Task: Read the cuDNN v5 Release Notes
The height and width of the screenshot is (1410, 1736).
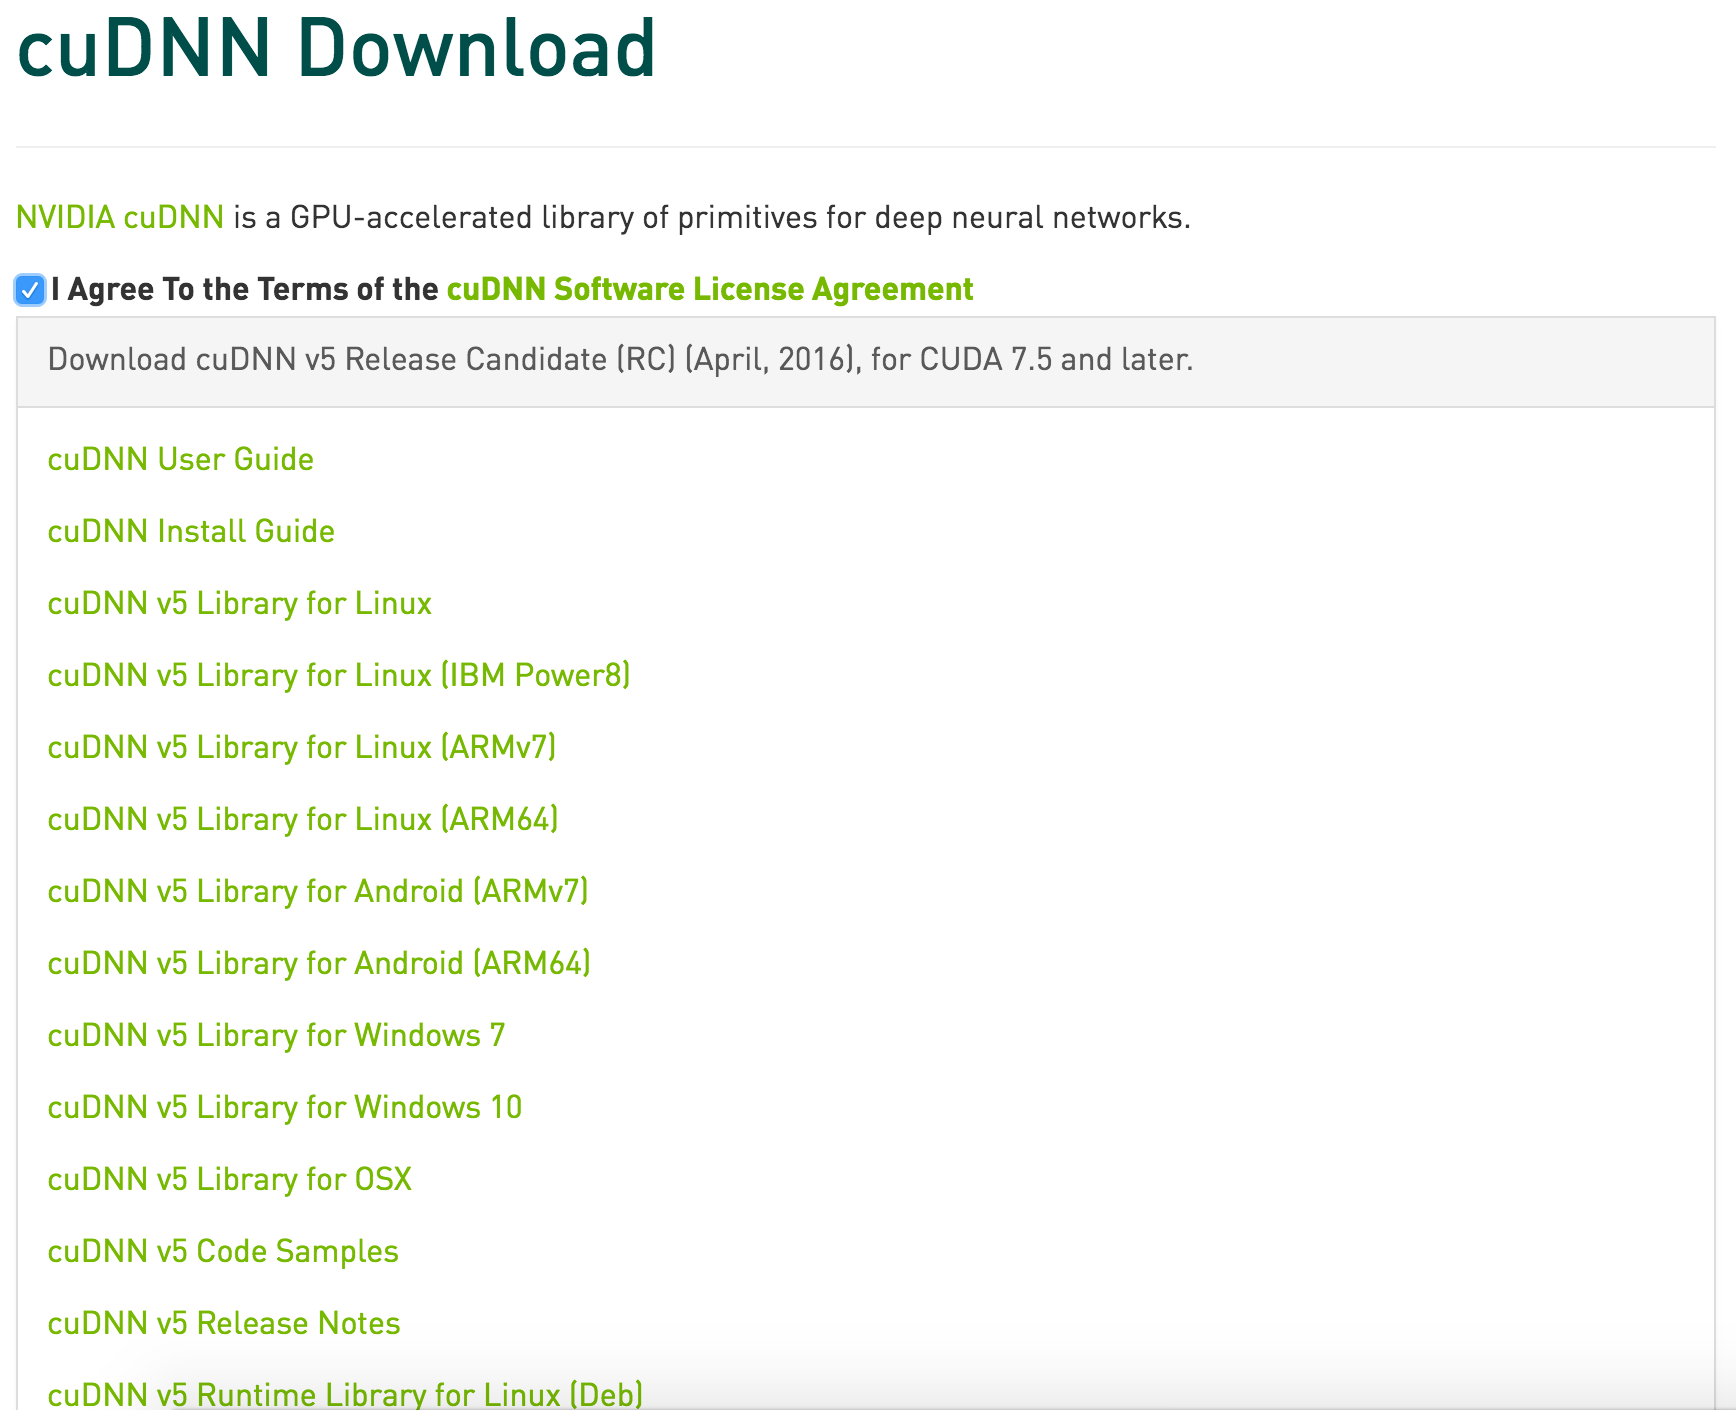Action: click(x=223, y=1323)
